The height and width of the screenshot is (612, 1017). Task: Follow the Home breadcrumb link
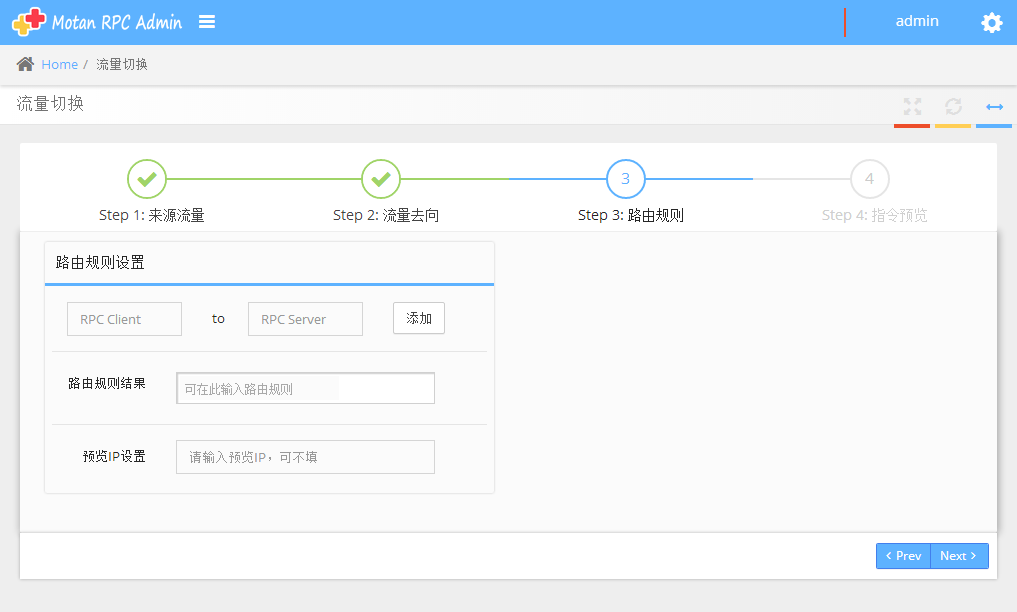click(59, 64)
